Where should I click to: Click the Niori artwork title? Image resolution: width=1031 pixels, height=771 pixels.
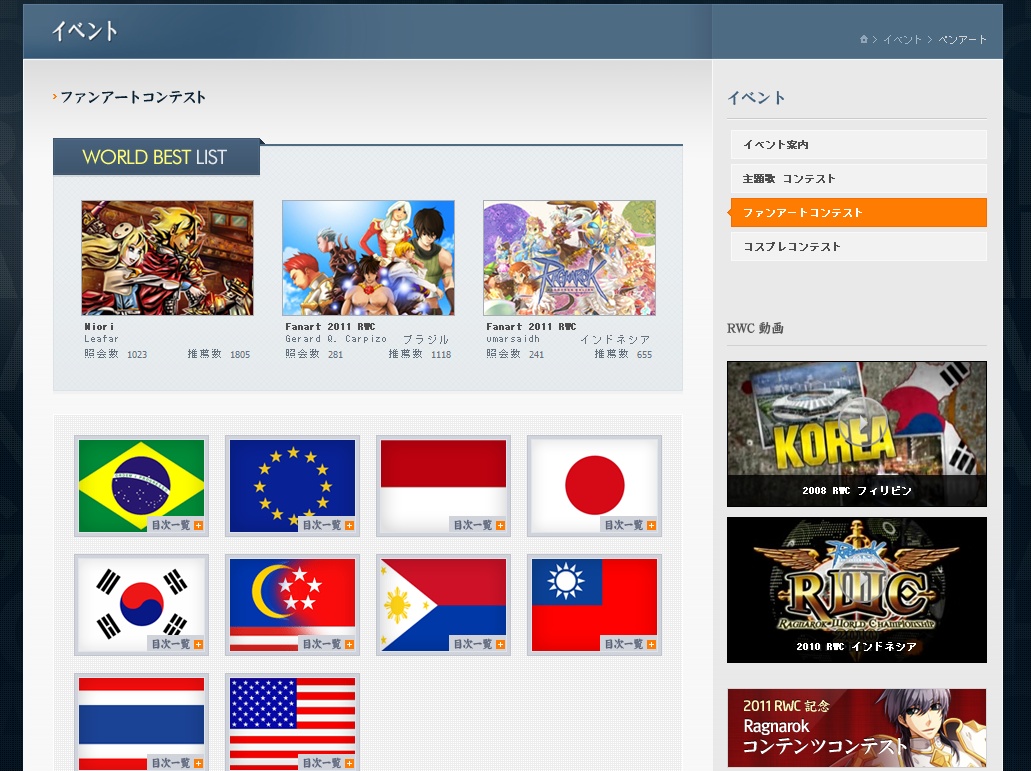[99, 327]
